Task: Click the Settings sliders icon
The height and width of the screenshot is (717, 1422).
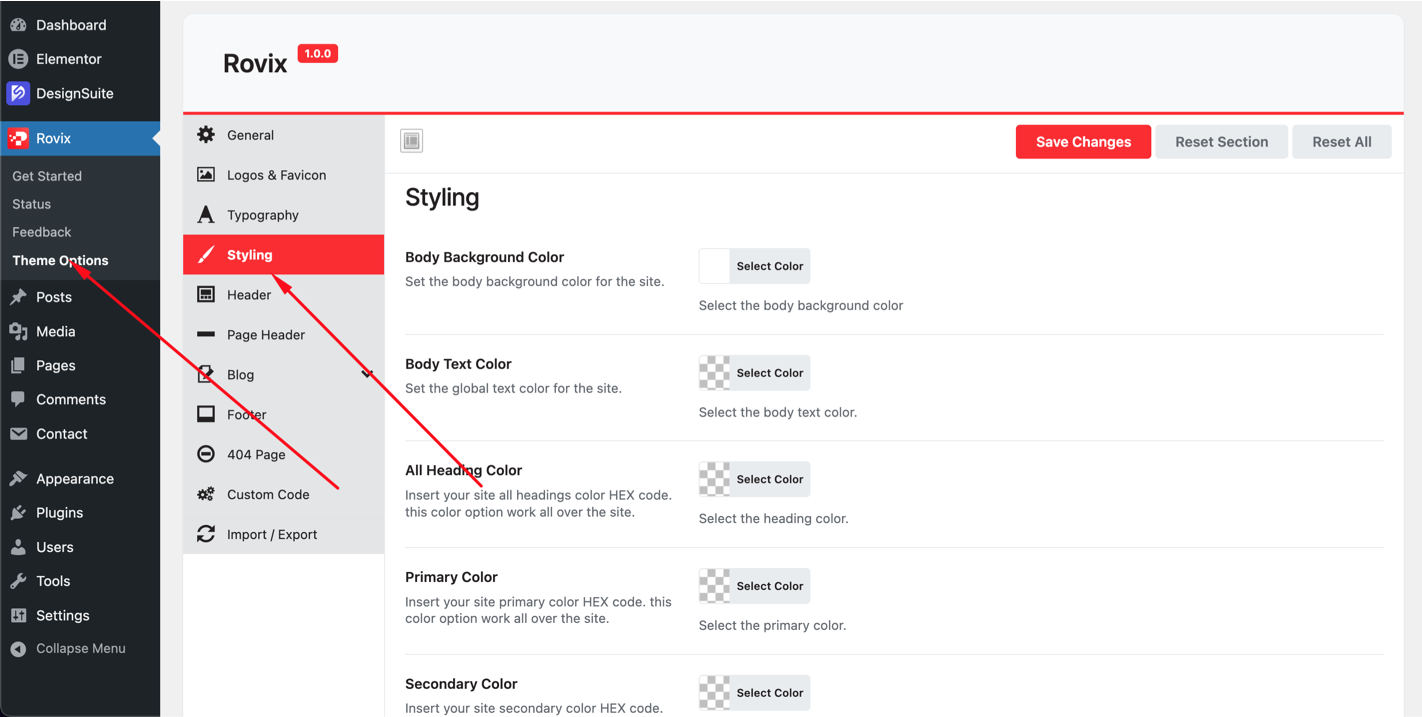Action: tap(18, 616)
